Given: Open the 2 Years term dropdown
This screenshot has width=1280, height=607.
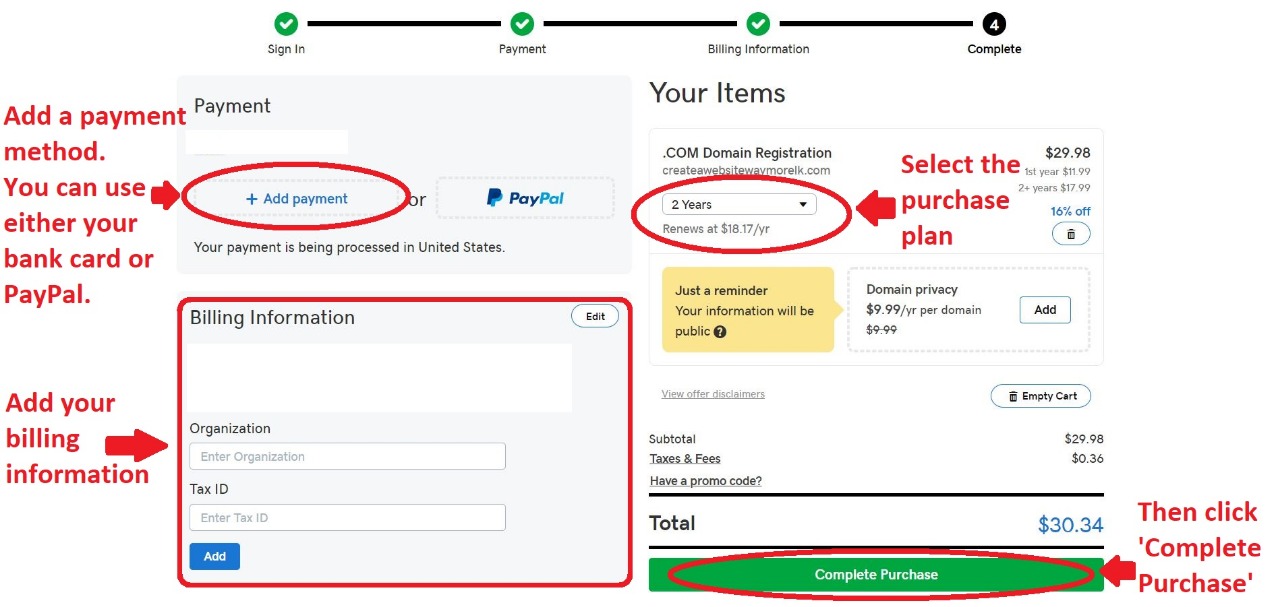Looking at the screenshot, I should [739, 204].
